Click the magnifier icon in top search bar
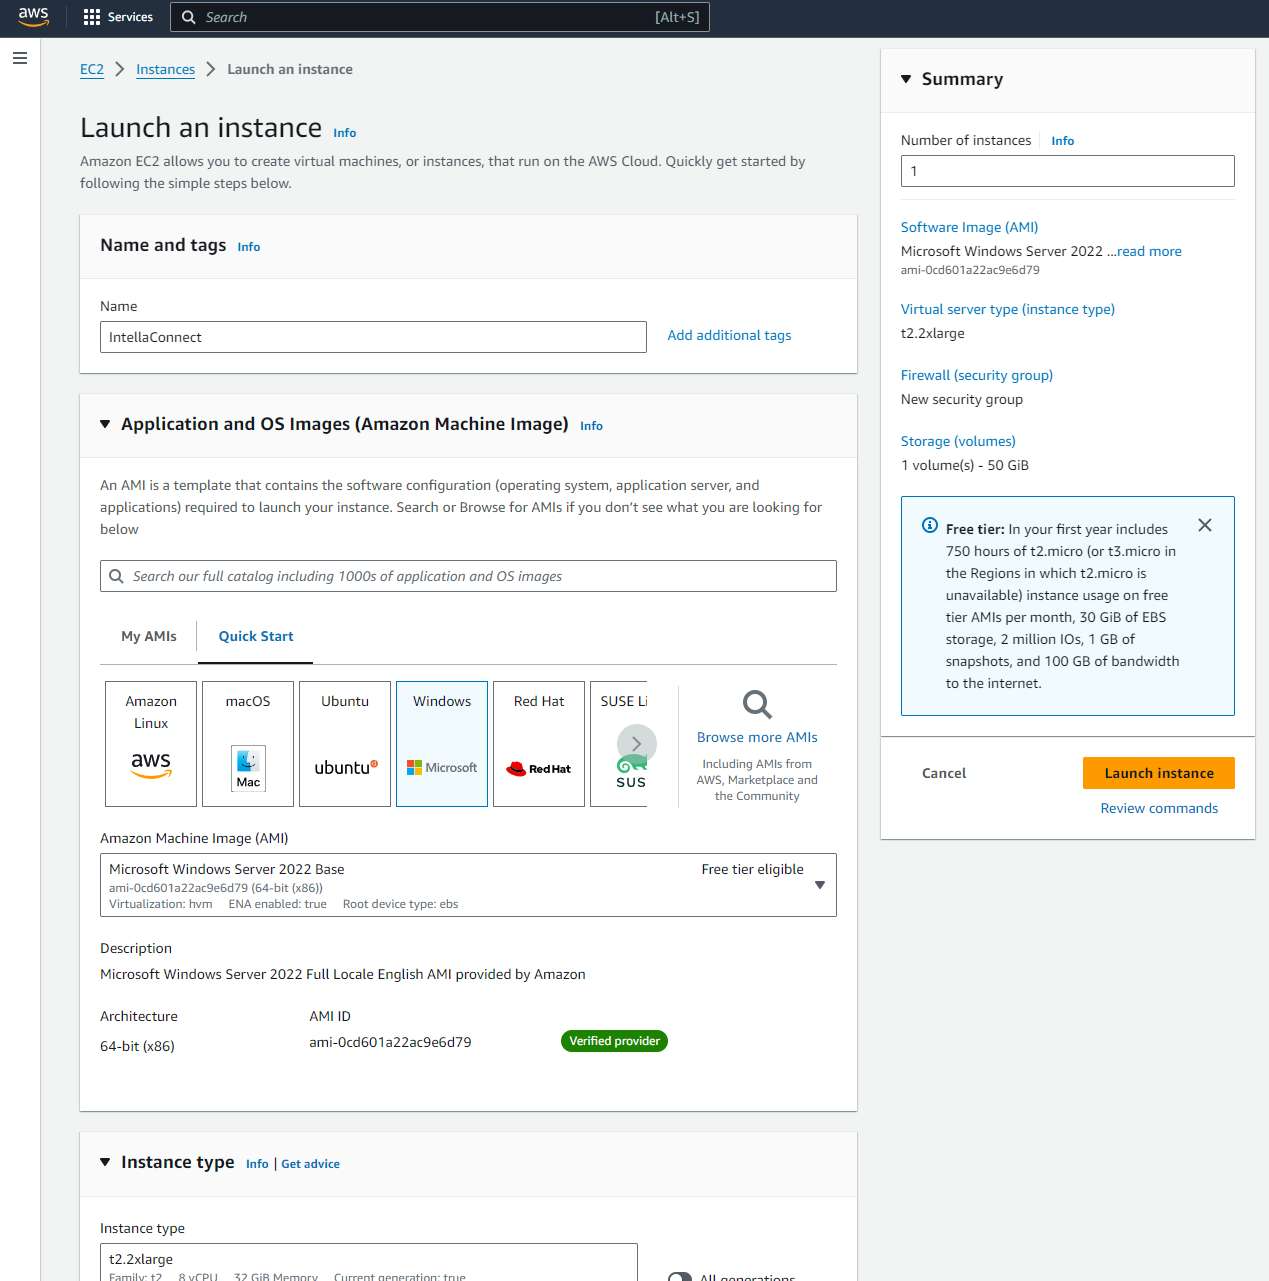Screen dimensions: 1269x1281 point(188,17)
